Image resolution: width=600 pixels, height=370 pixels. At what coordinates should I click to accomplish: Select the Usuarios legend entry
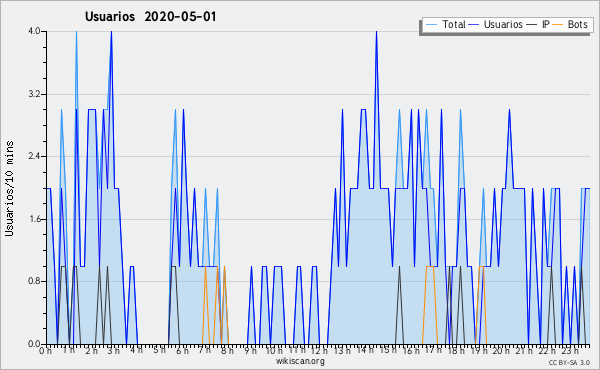(x=496, y=24)
